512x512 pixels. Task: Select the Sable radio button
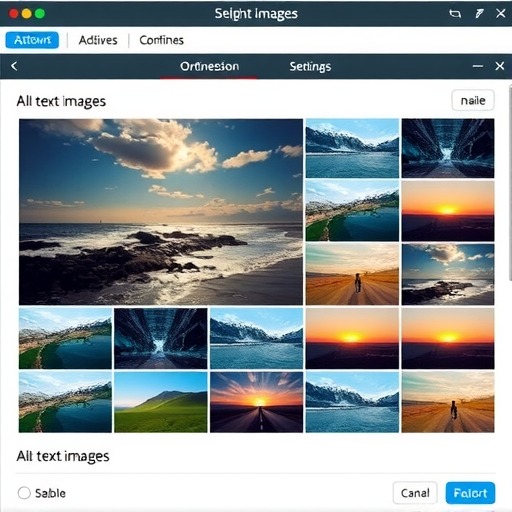24,493
